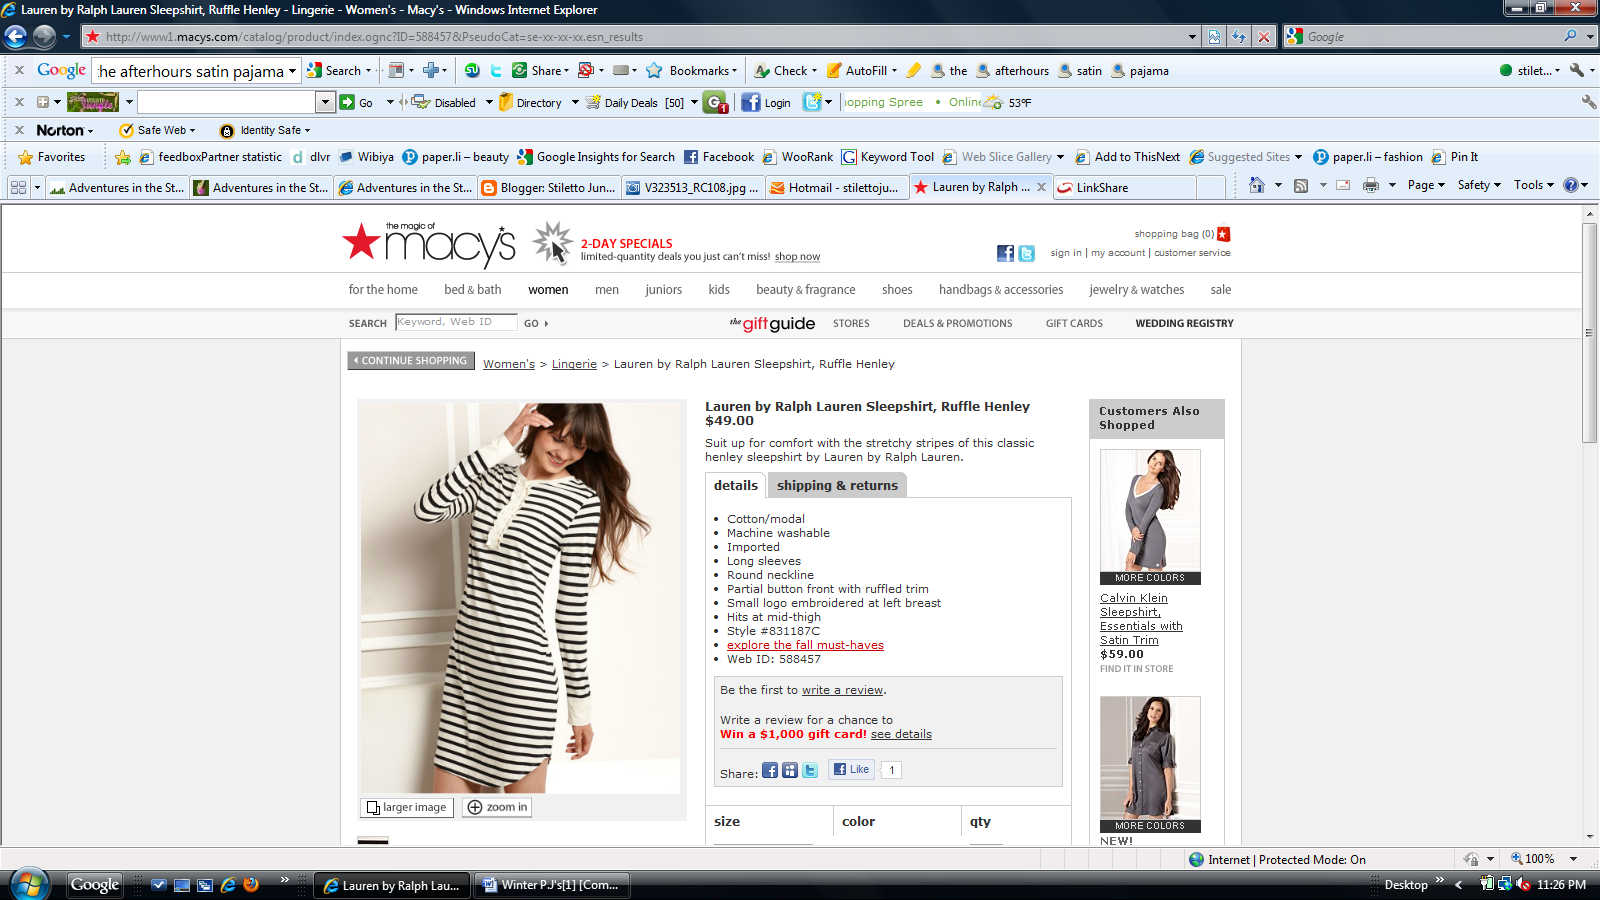Open Macy's Twitter icon in header
Image resolution: width=1600 pixels, height=900 pixels.
click(x=1027, y=254)
